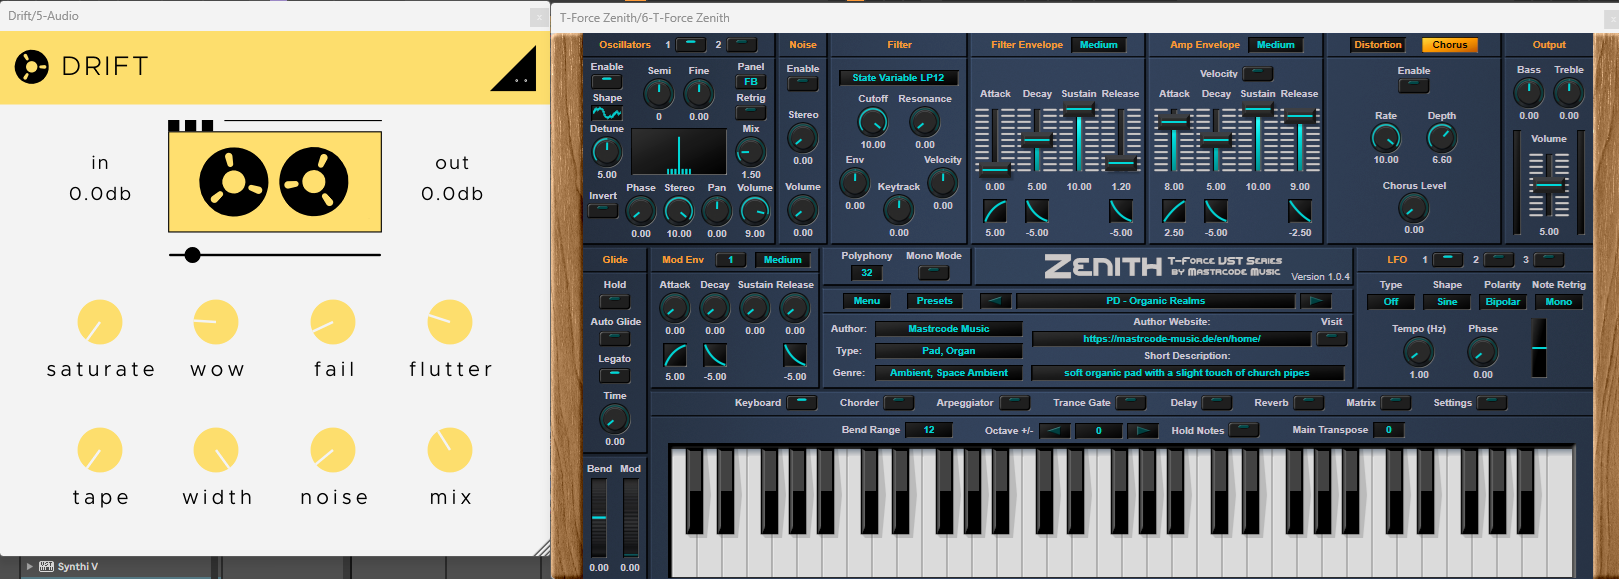The image size is (1619, 579).
Task: Click the Drift wow knob
Action: pos(216,322)
